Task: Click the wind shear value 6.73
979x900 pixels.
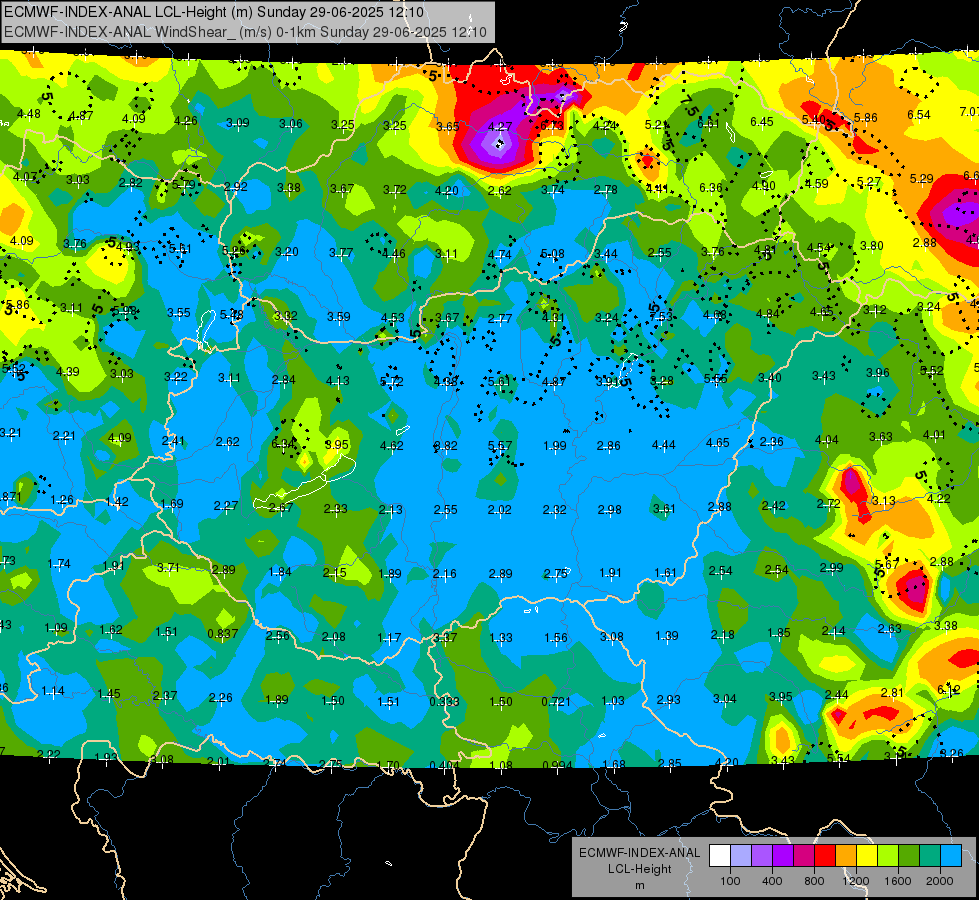Action: (552, 126)
